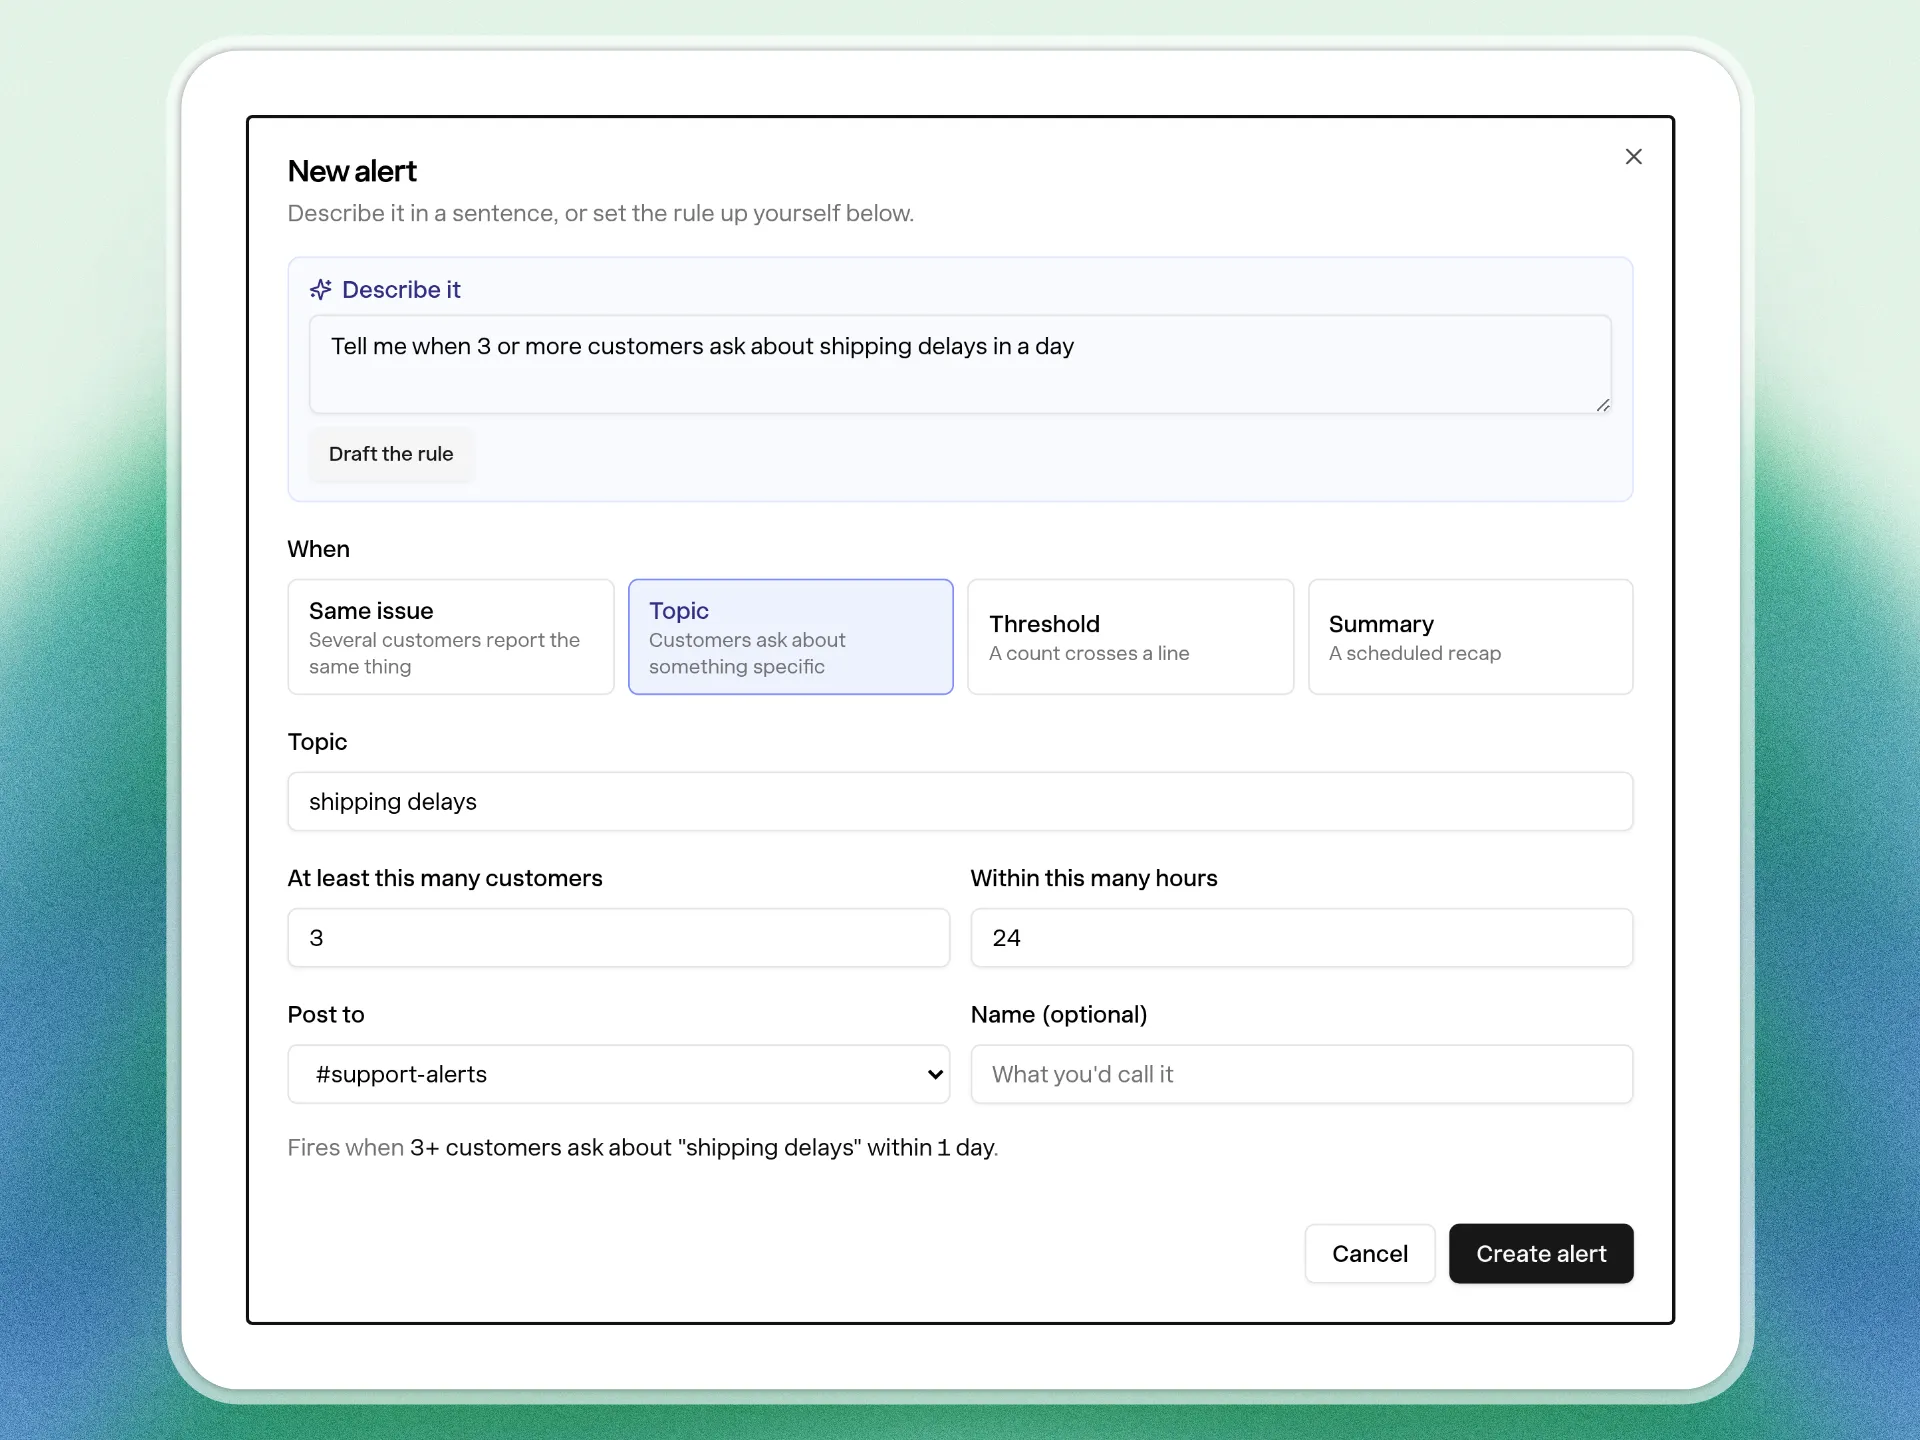The image size is (1920, 1440).
Task: Grab the textarea resize handle corner
Action: click(1603, 405)
